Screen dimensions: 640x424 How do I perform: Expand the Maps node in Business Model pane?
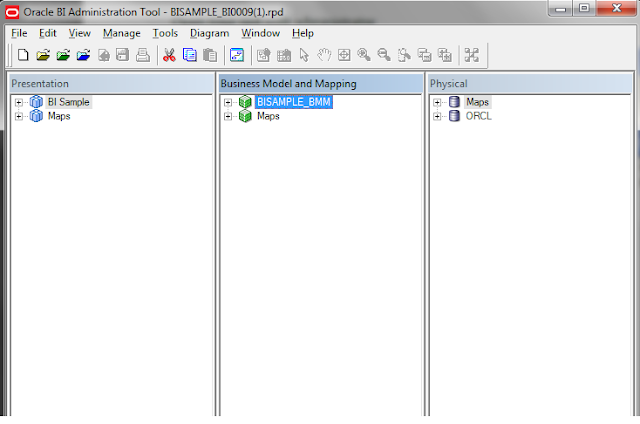tap(228, 117)
